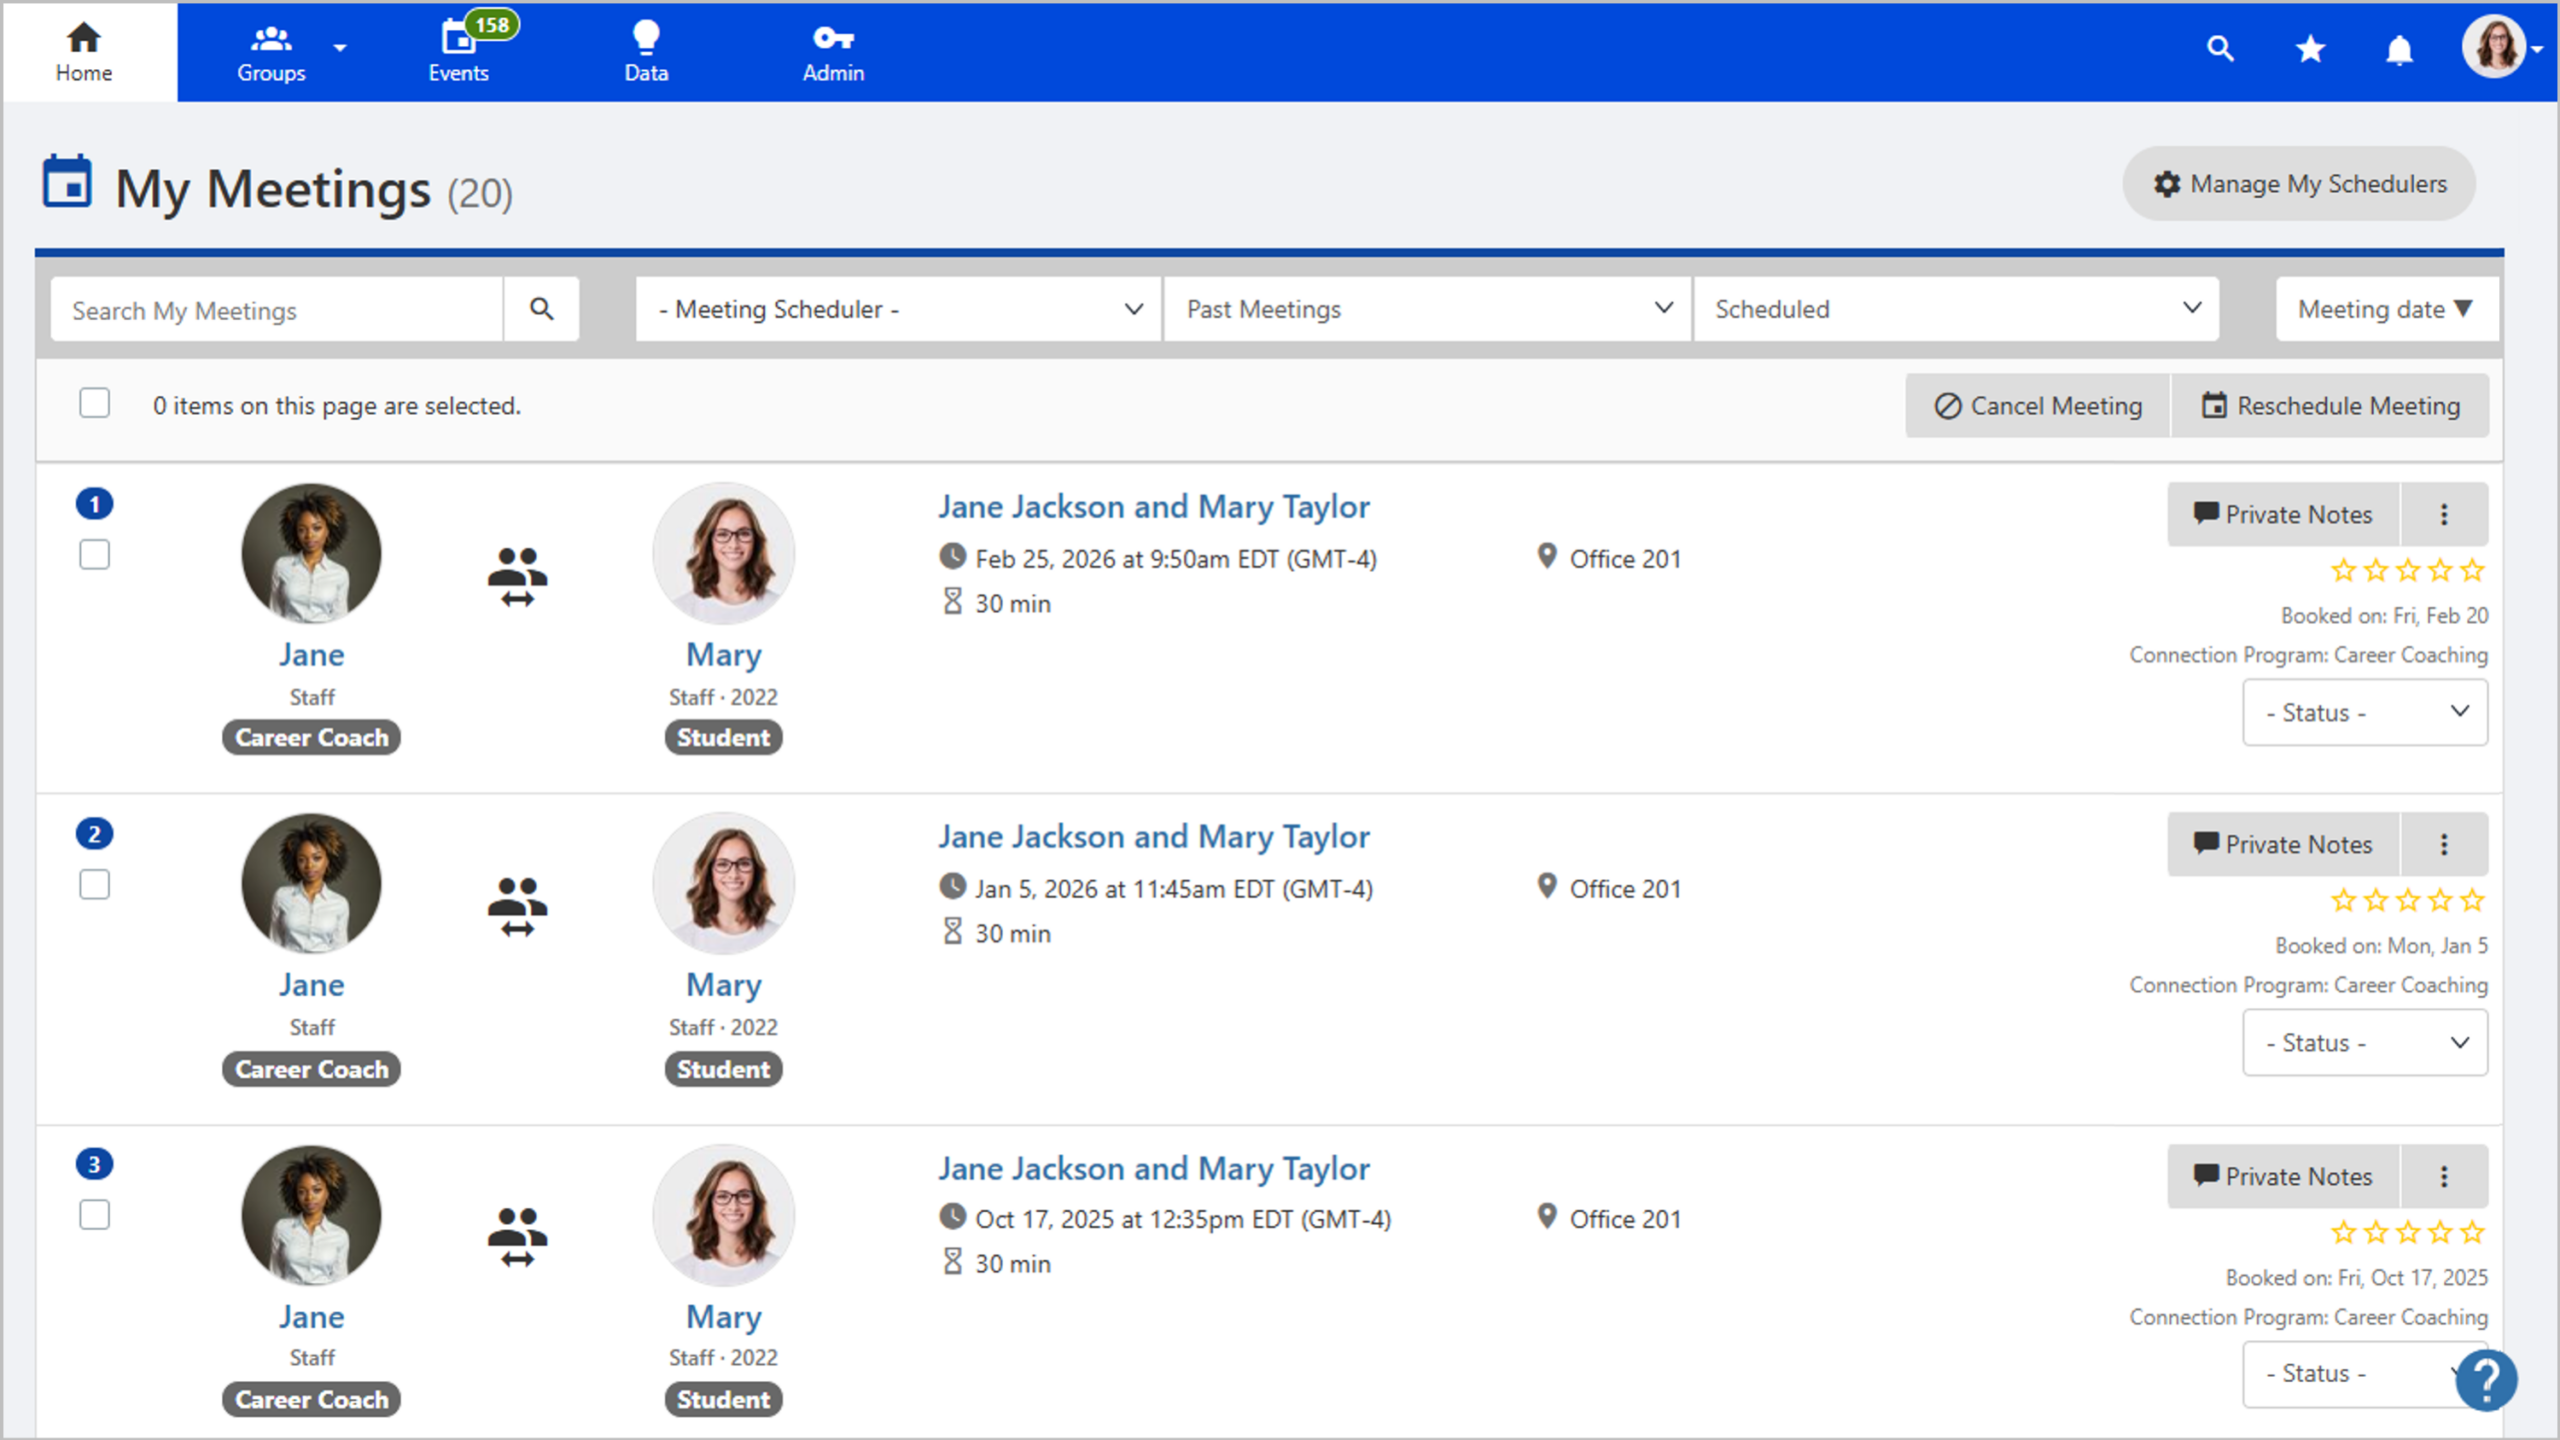Change sort order via Meeting date dropdown
Screen dimensions: 2560x1440
click(2387, 309)
